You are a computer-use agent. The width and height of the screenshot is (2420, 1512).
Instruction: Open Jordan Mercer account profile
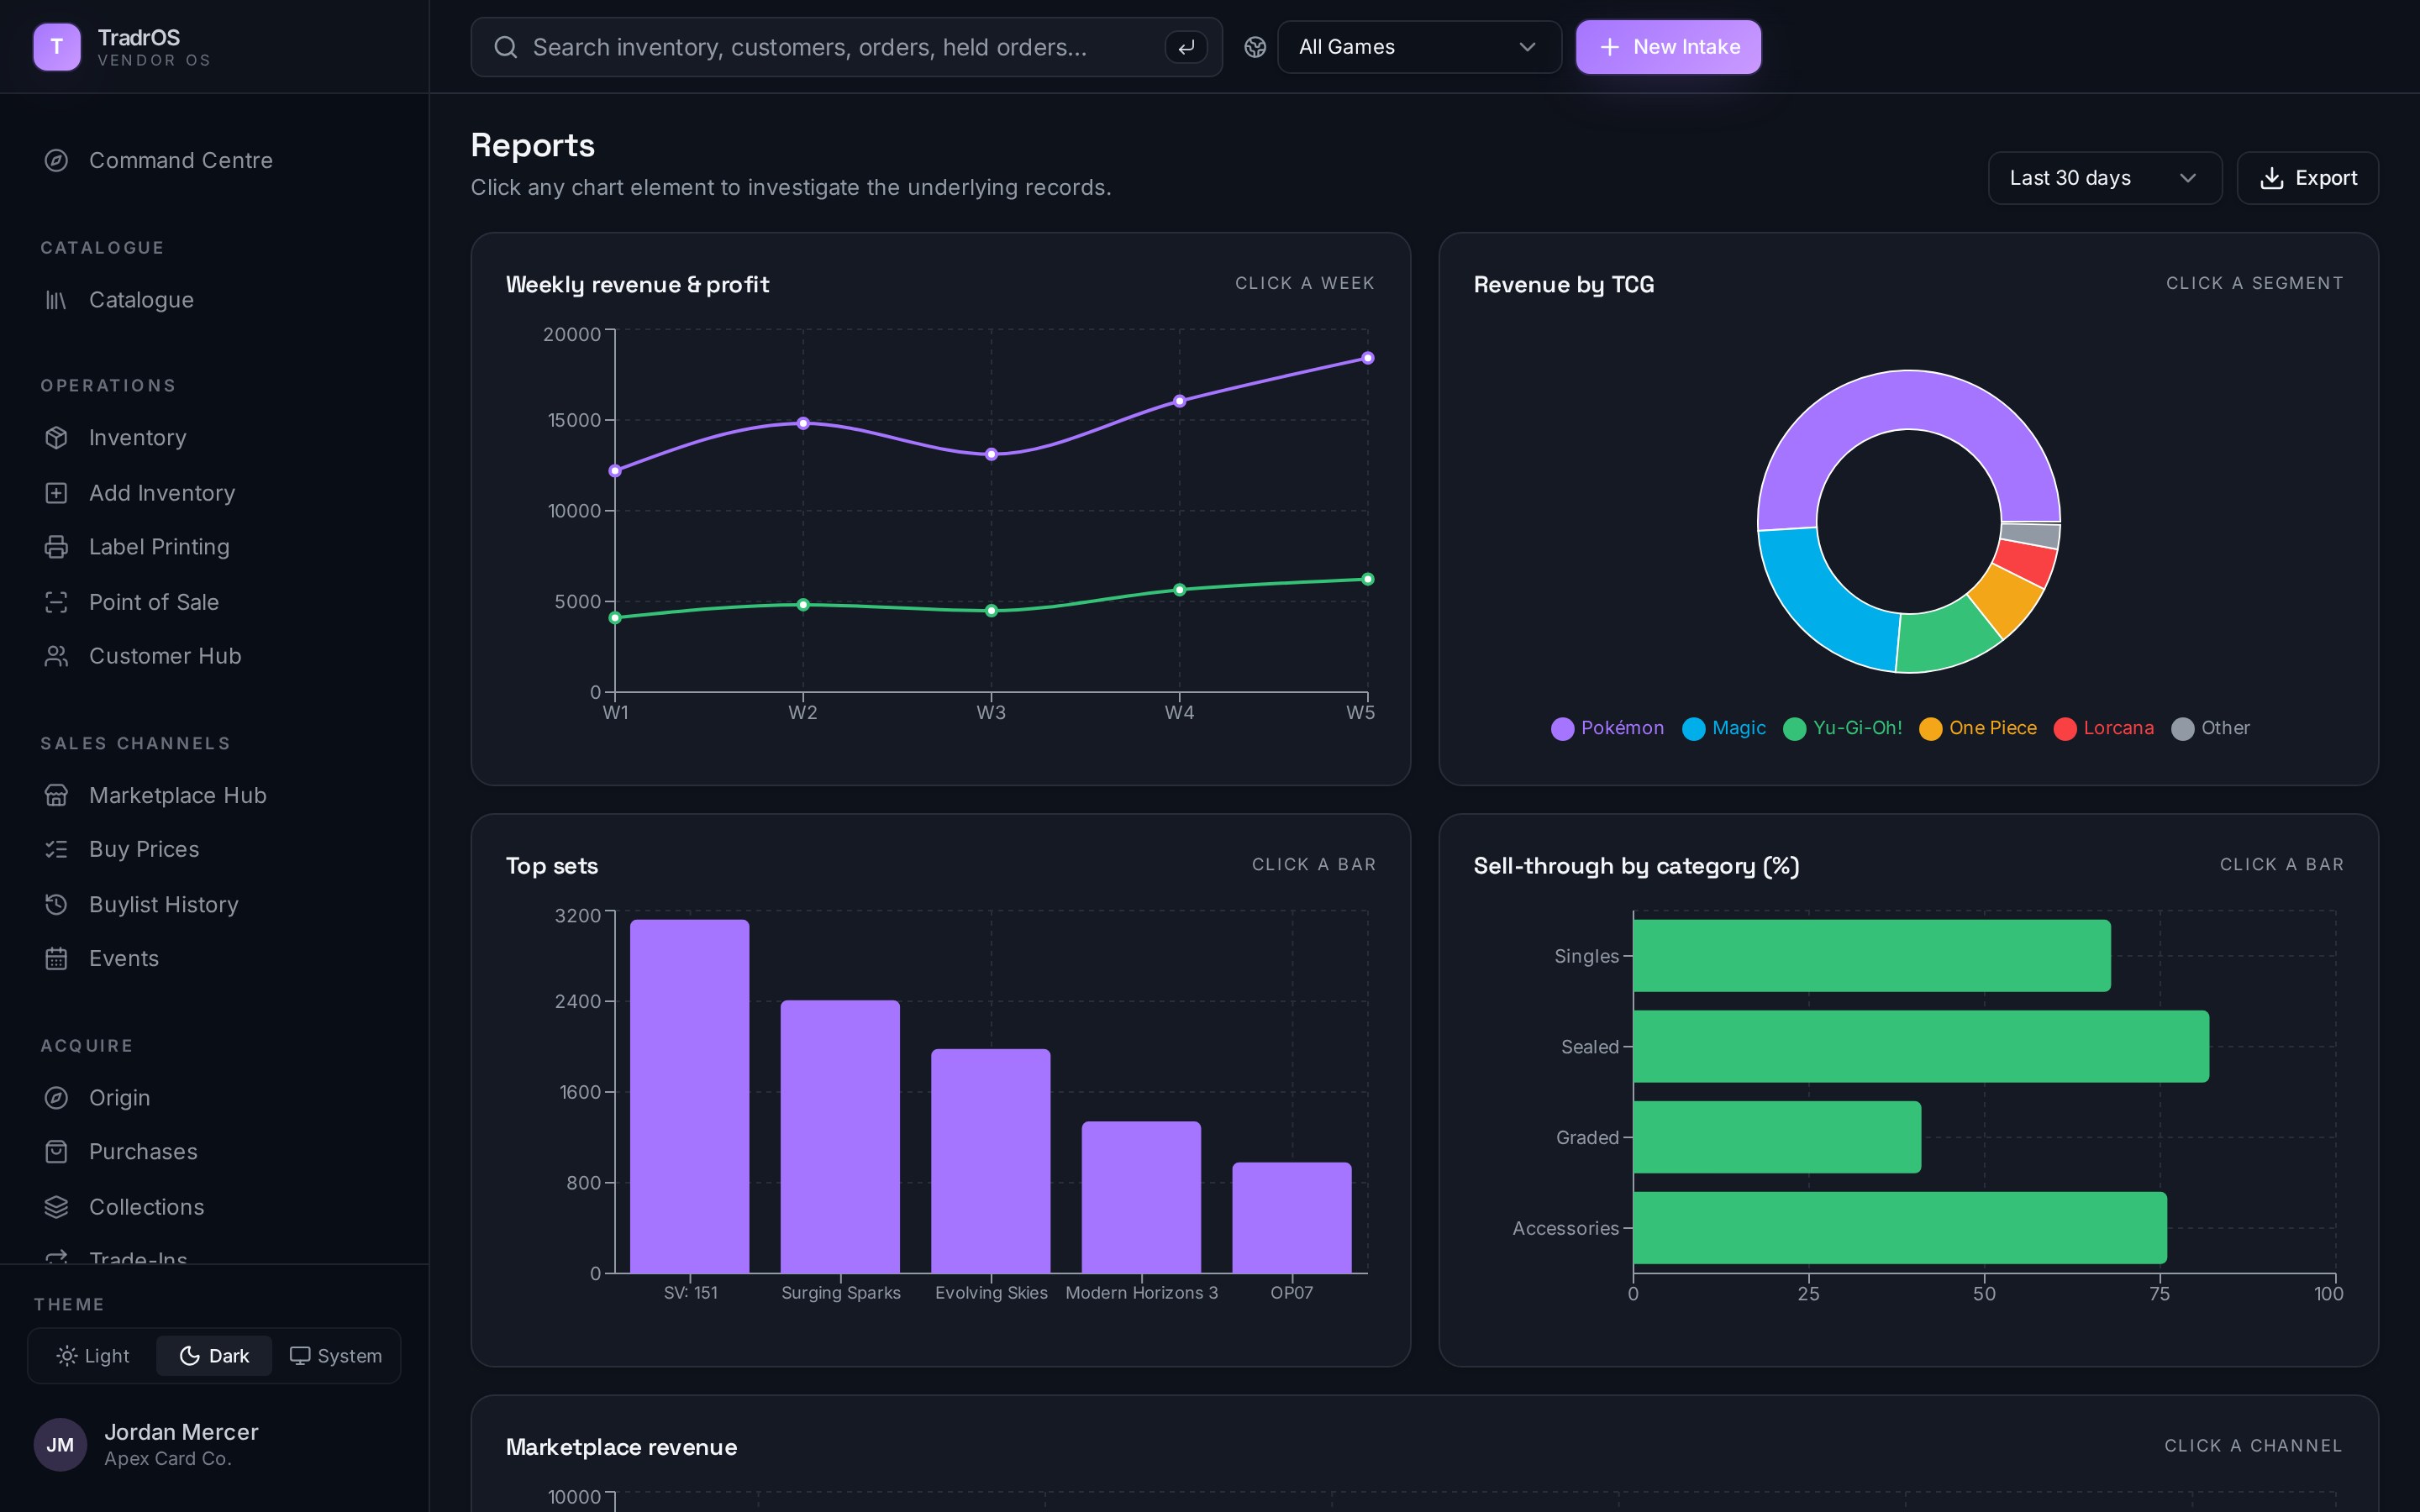[x=214, y=1444]
